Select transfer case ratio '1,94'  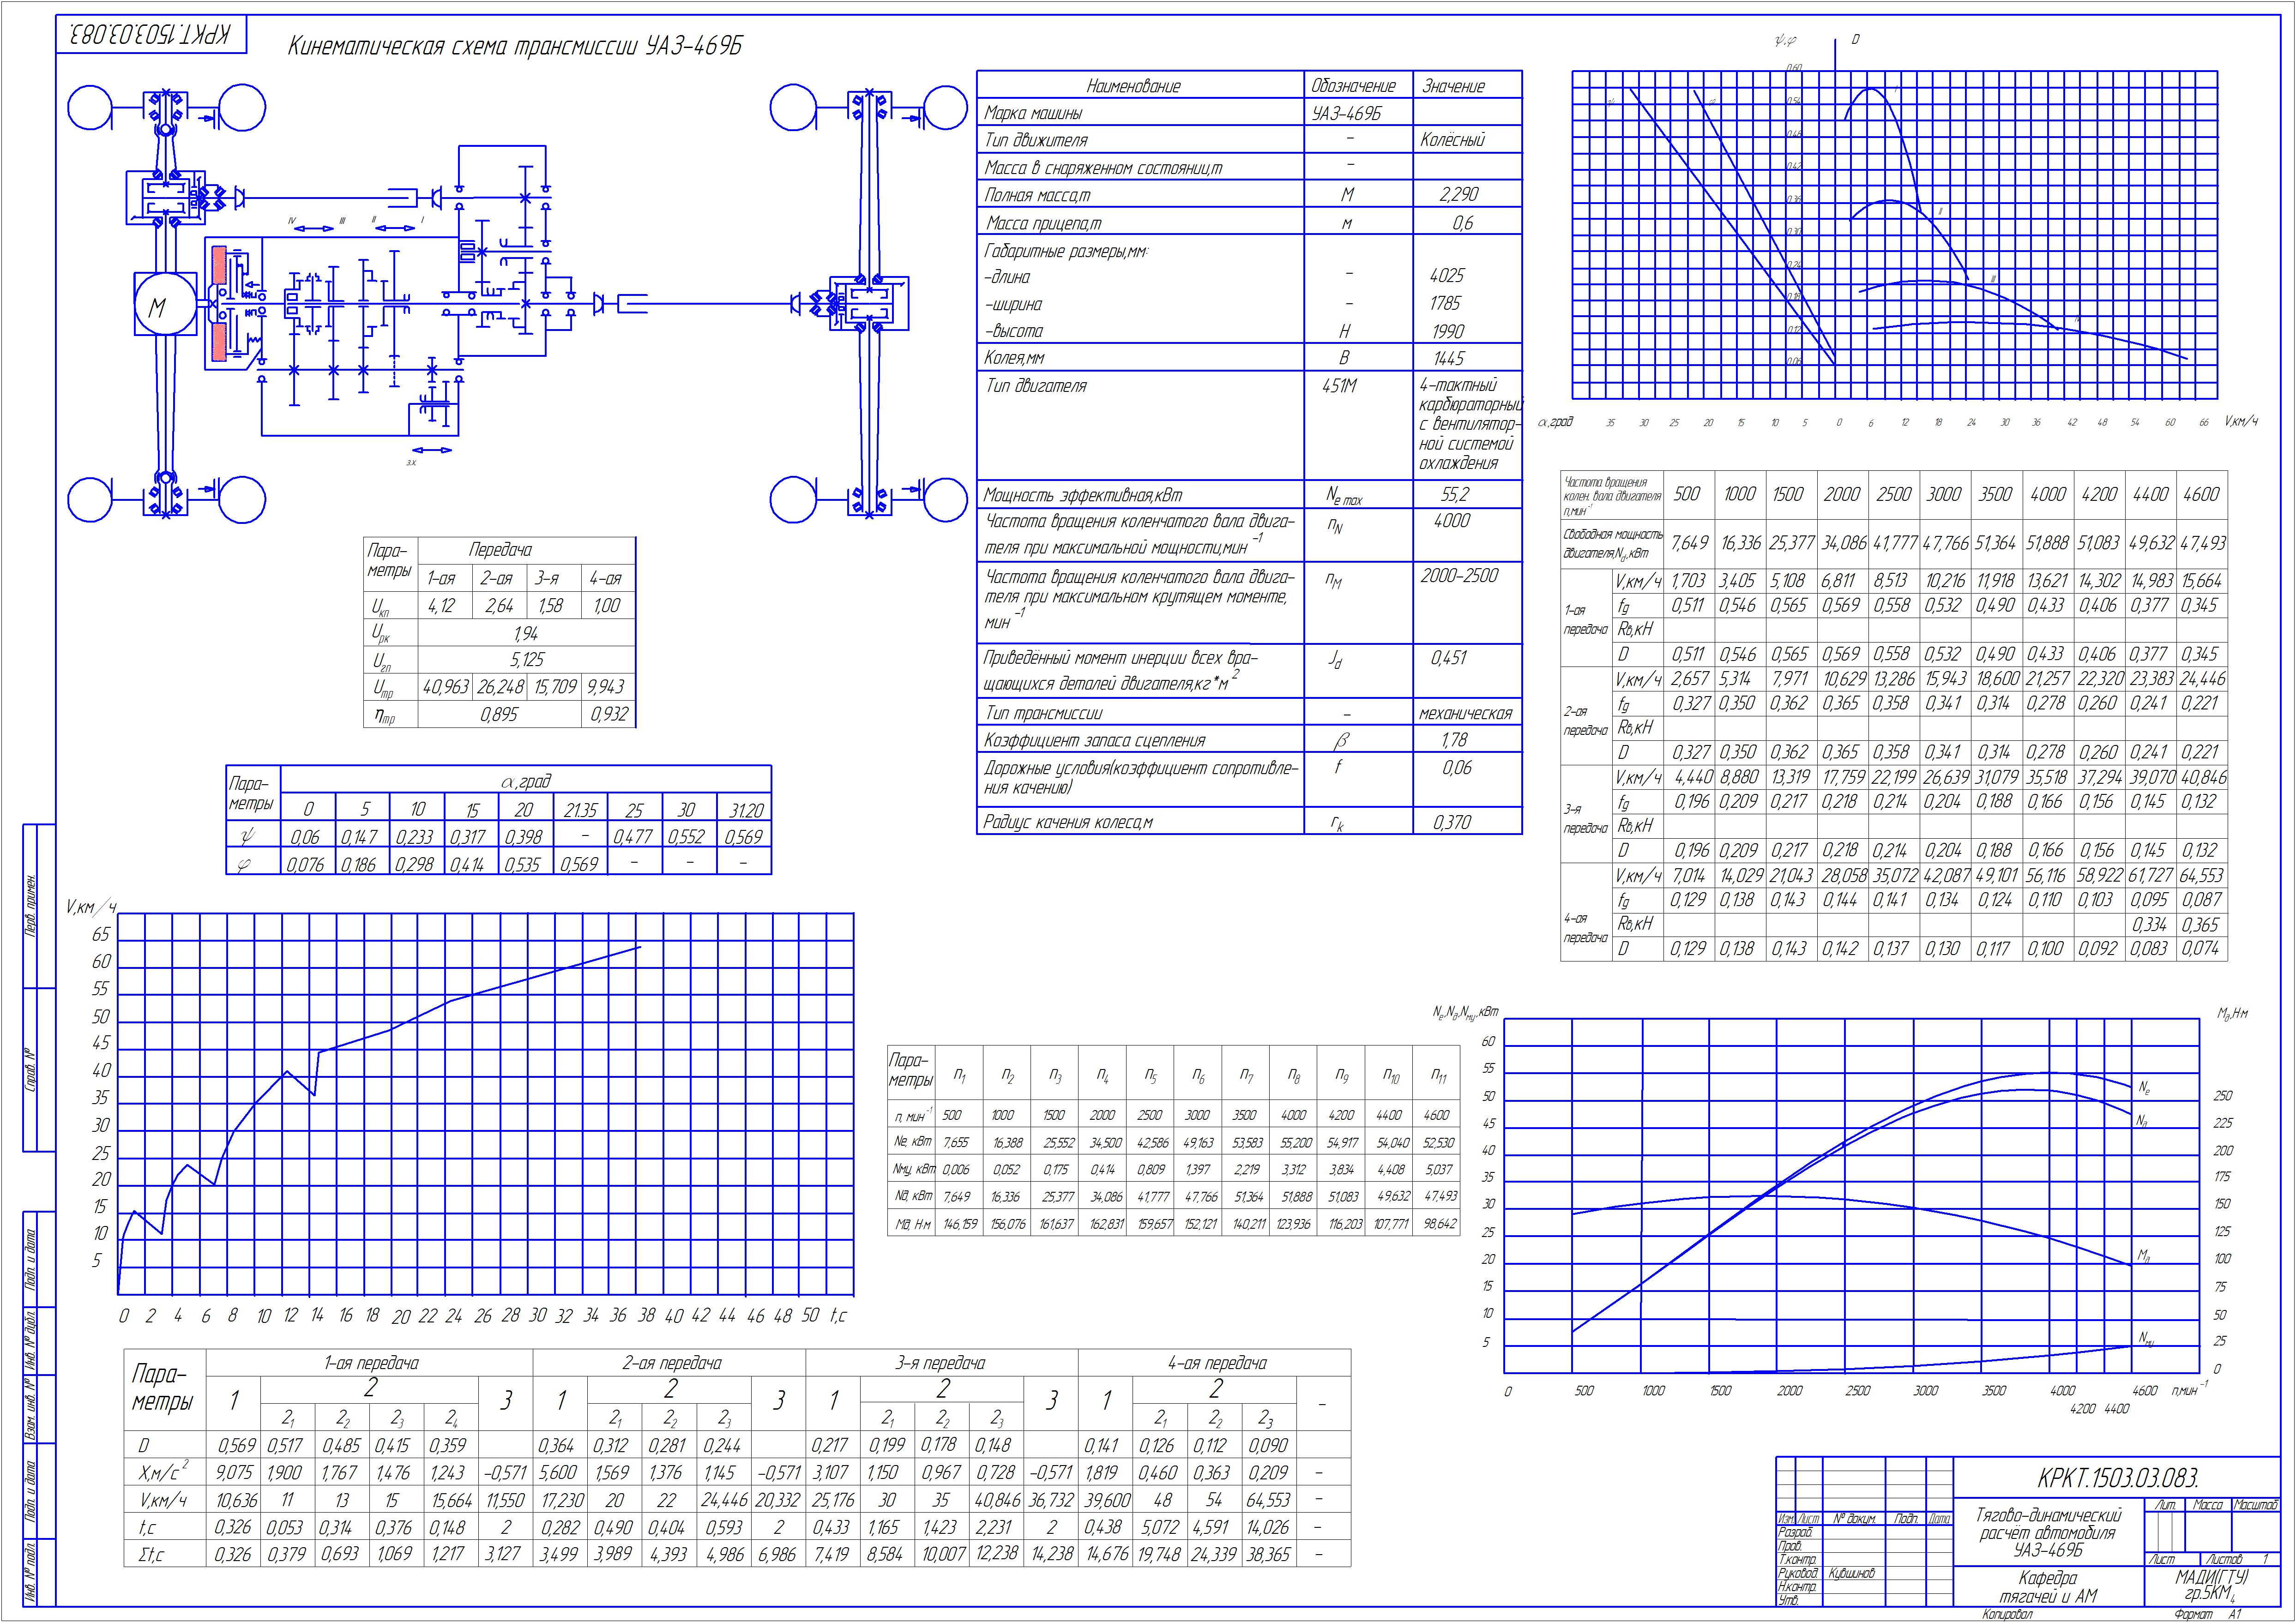526,633
